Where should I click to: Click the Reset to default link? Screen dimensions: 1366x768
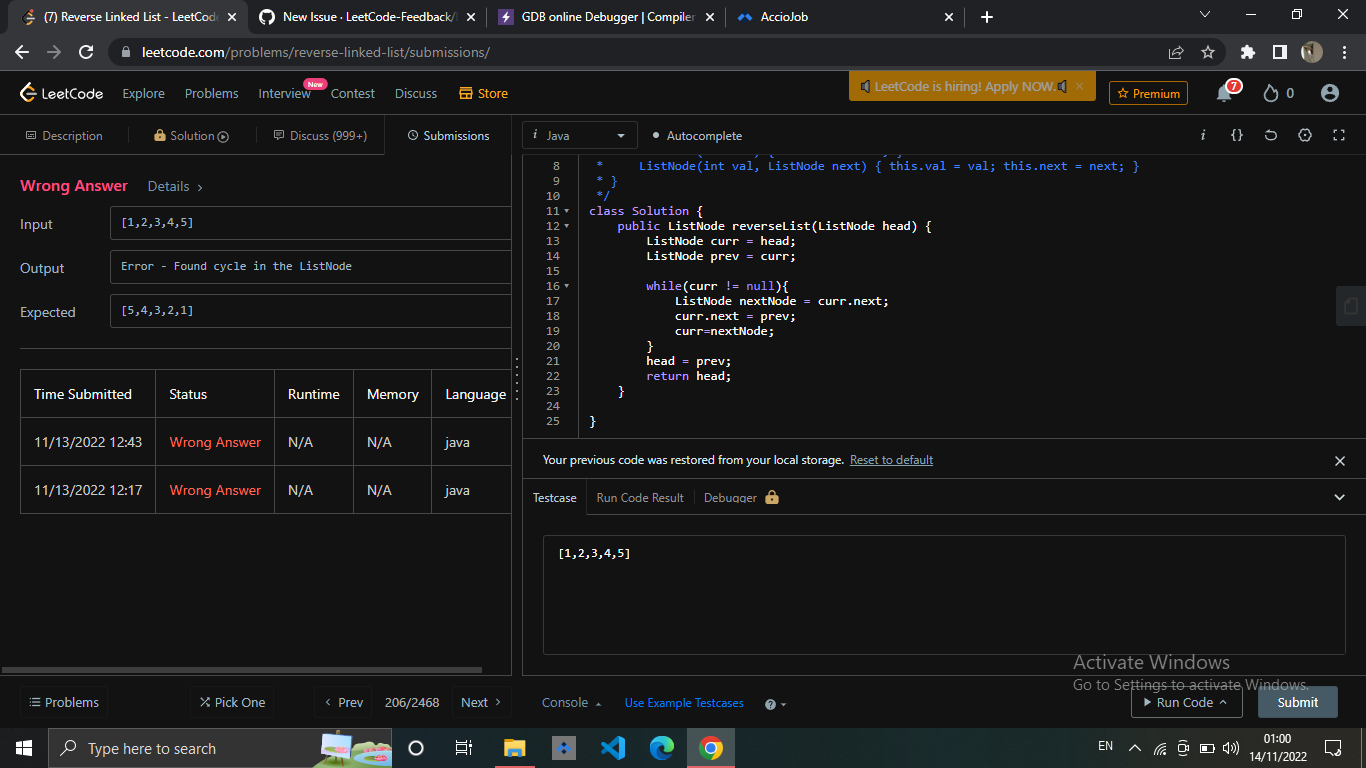tap(891, 460)
